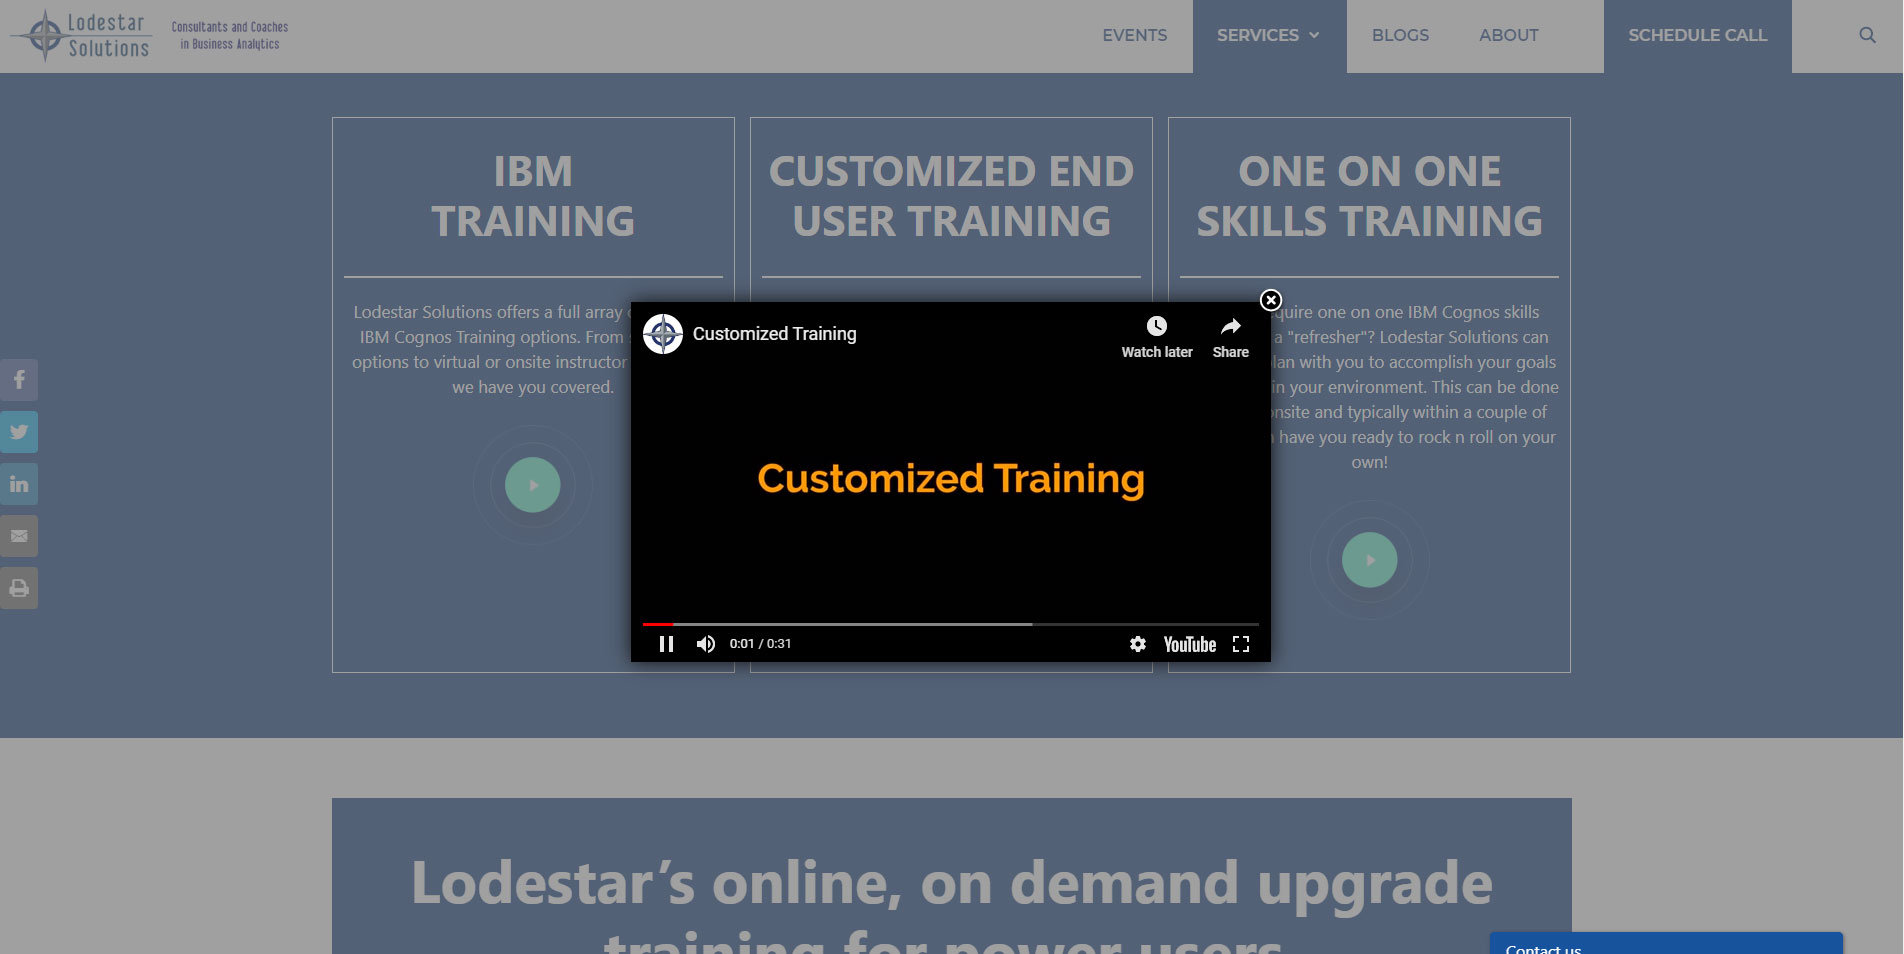This screenshot has width=1904, height=954.
Task: Pause the Customized Training video
Action: point(666,644)
